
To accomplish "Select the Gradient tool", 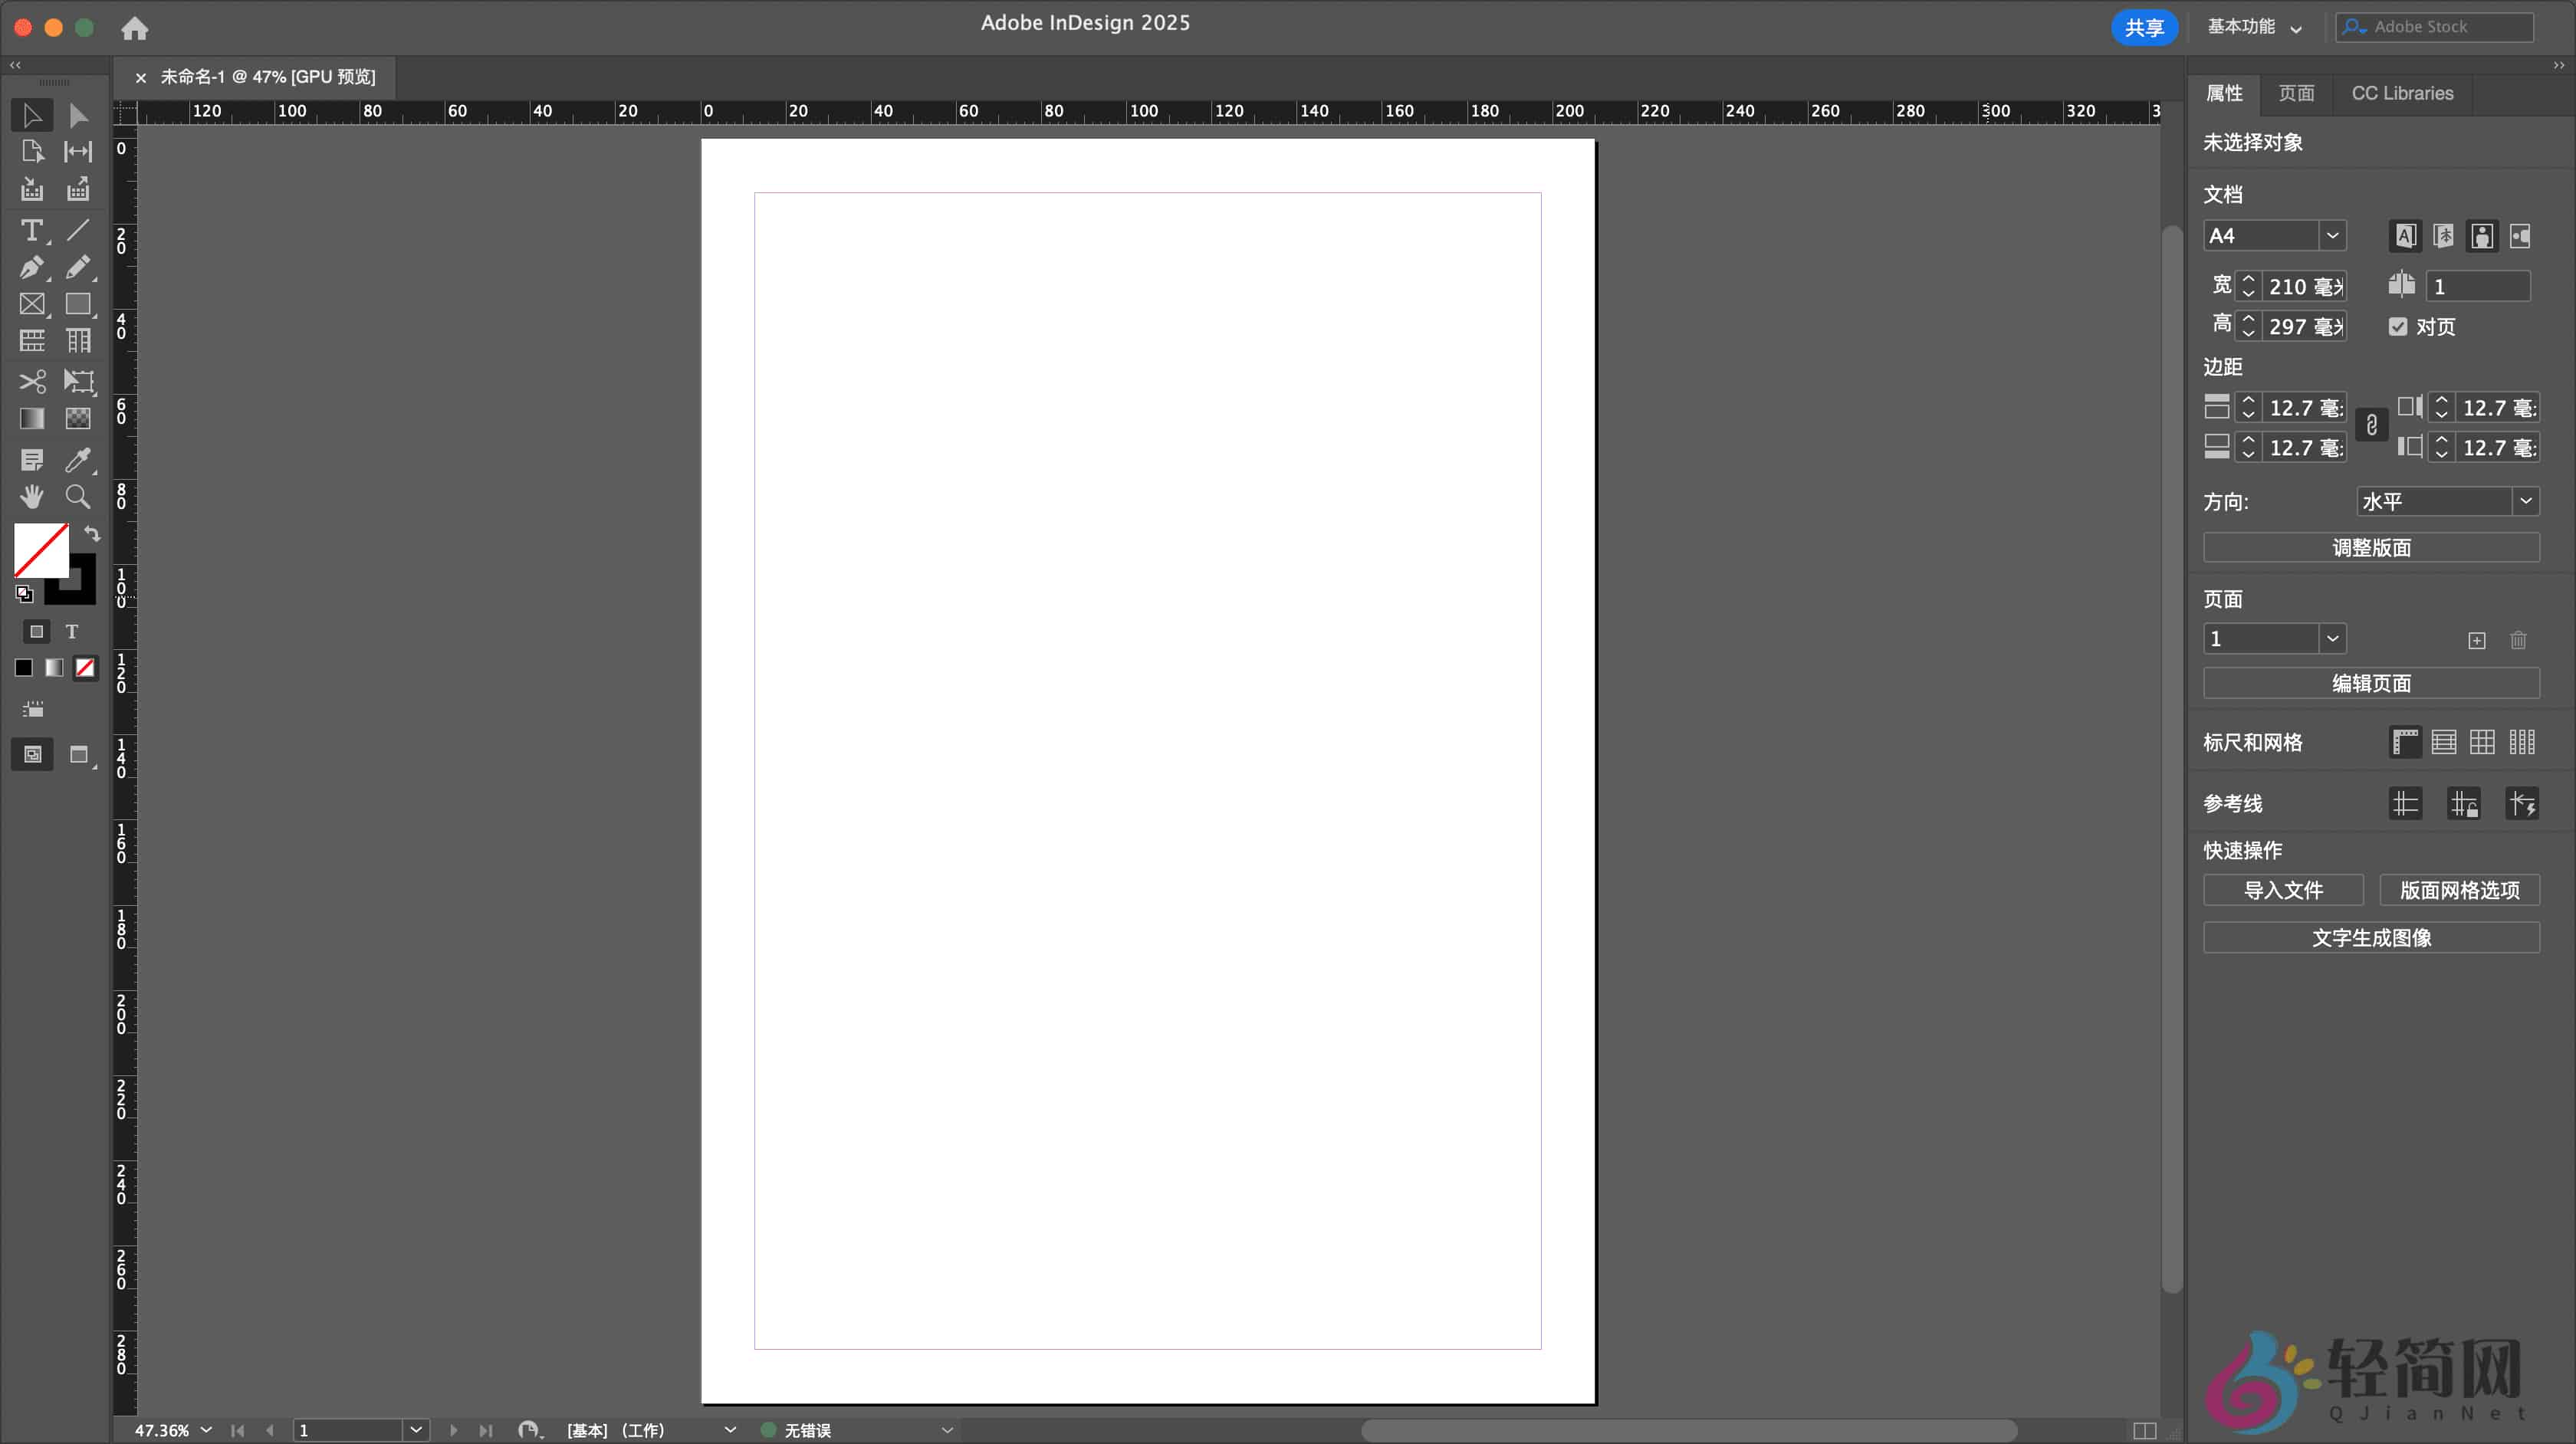I will 31,419.
